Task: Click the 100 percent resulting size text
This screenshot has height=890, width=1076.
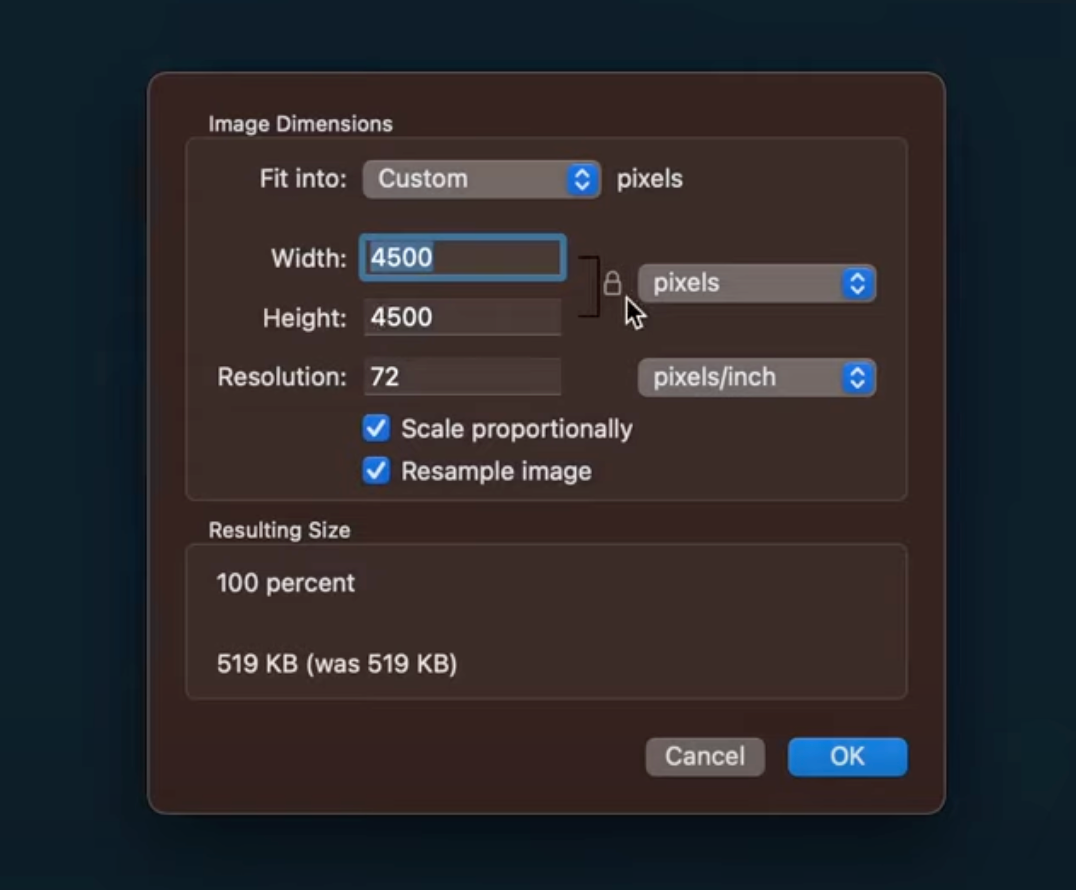Action: pyautogui.click(x=285, y=585)
